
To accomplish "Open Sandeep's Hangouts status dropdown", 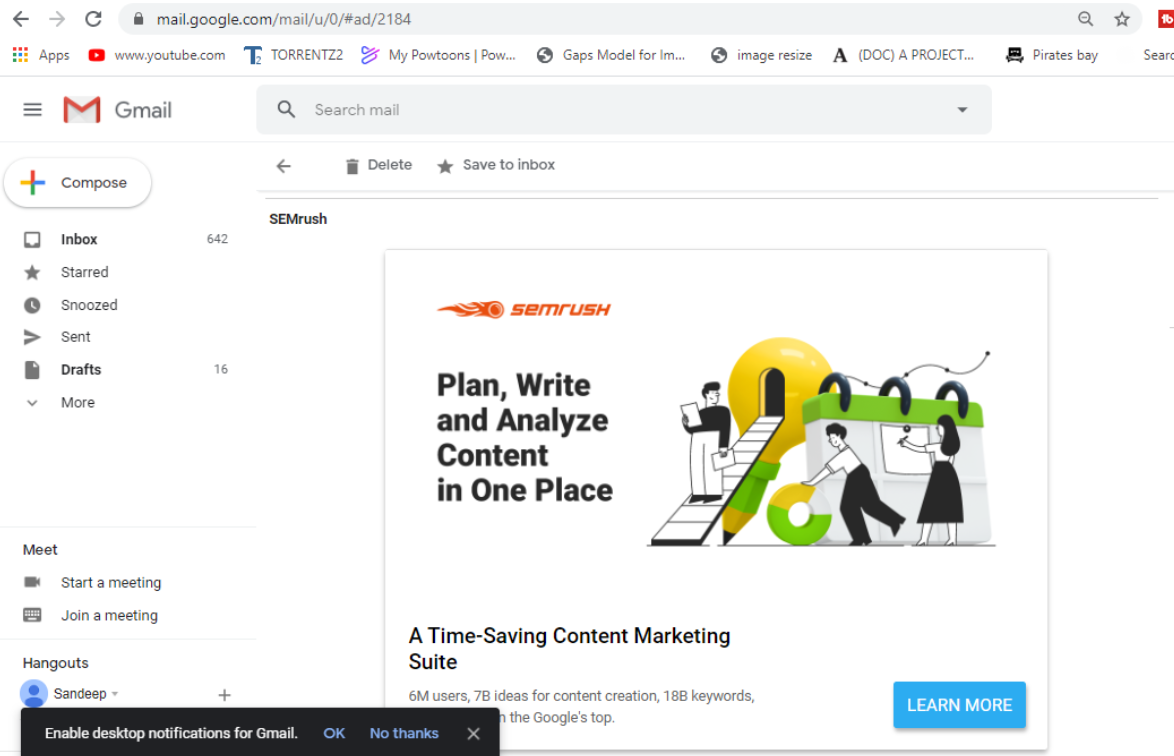I will point(115,694).
